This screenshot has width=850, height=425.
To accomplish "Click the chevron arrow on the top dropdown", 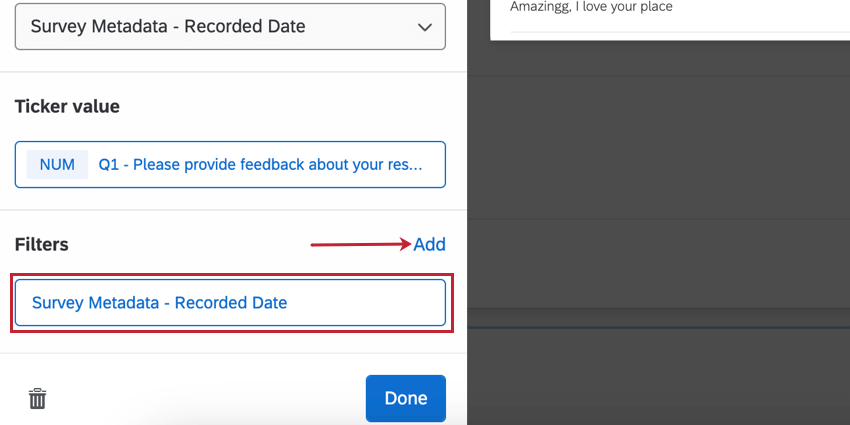I will [x=424, y=27].
